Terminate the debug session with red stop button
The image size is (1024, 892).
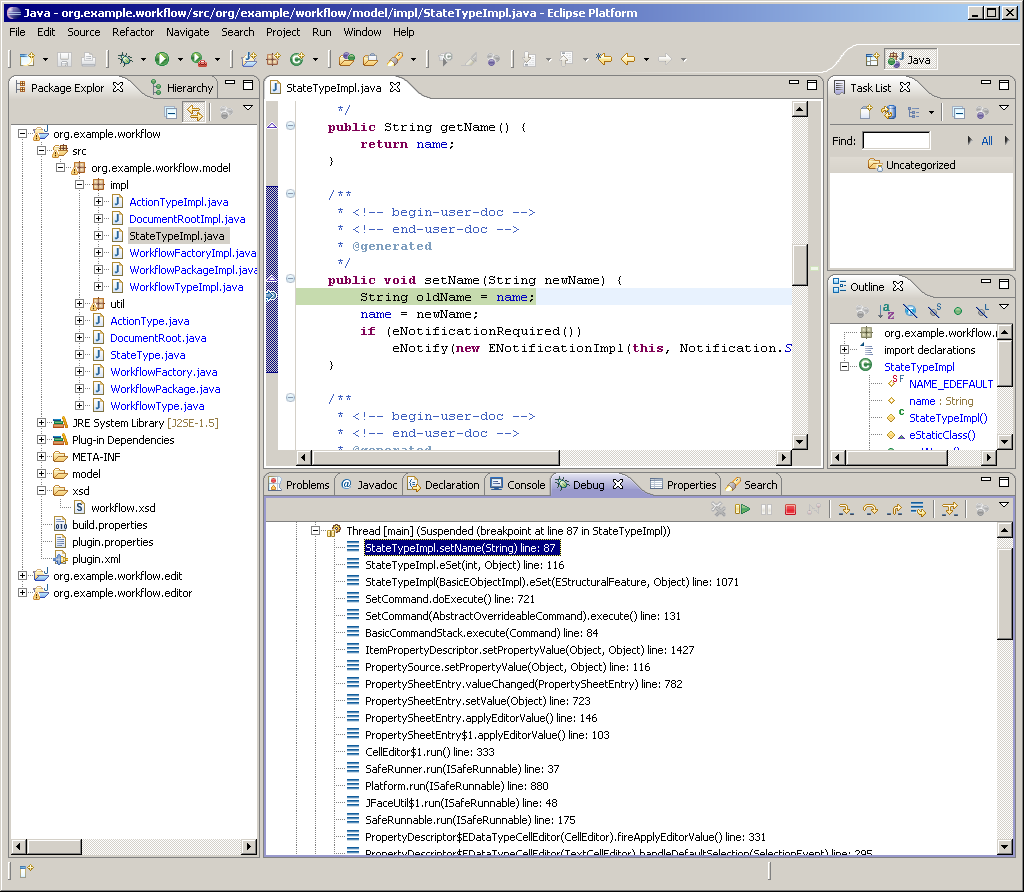[x=790, y=510]
